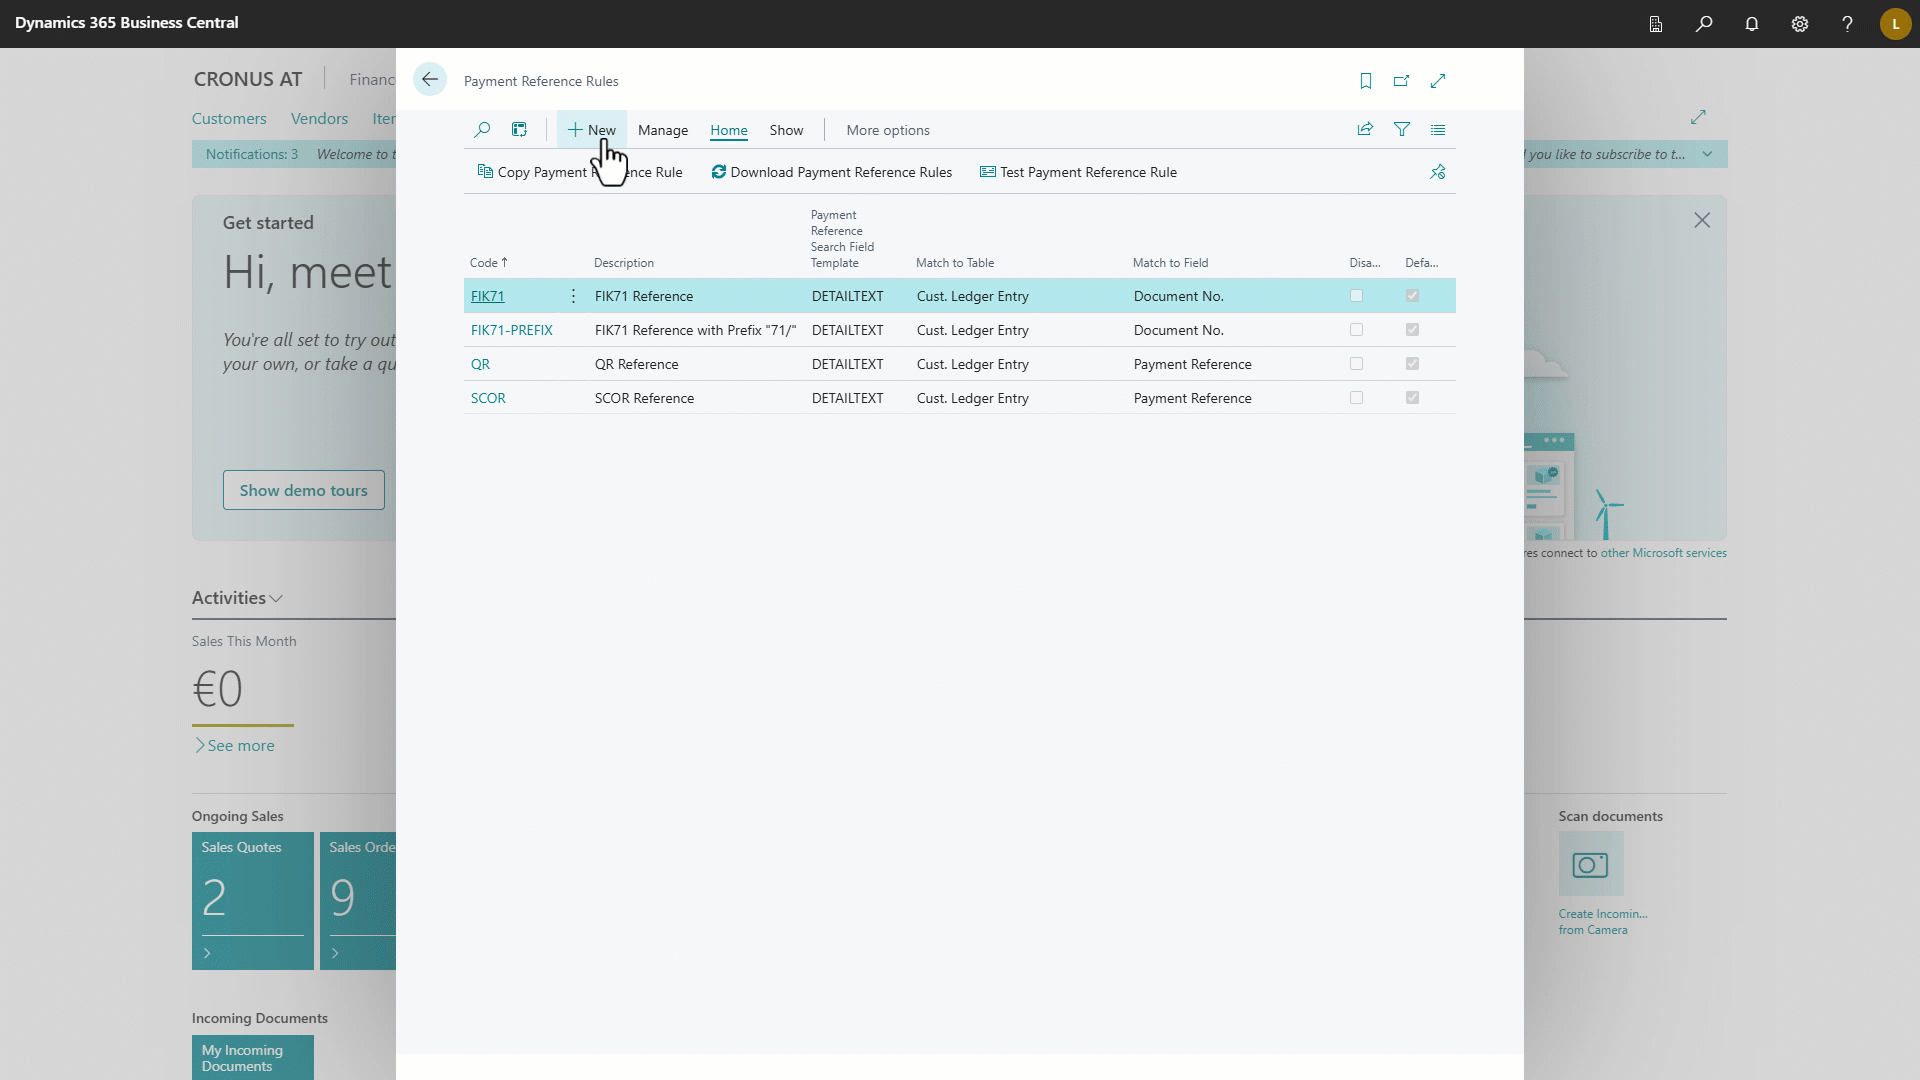
Task: Click Copy Payment Reference Rule
Action: point(580,172)
